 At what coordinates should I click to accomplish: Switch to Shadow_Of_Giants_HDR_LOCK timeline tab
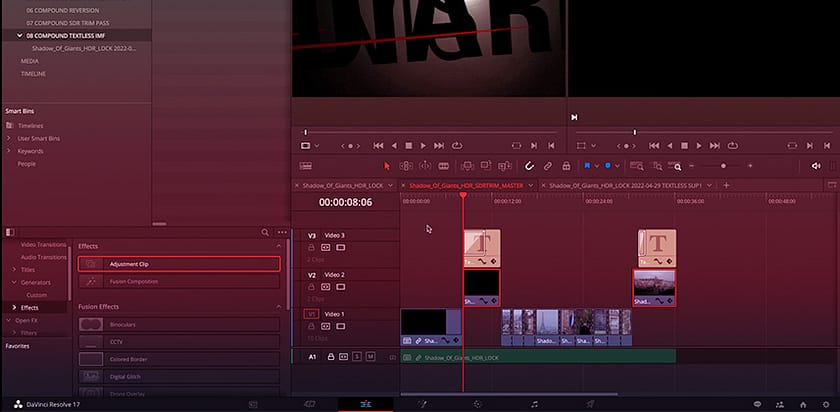(x=343, y=185)
